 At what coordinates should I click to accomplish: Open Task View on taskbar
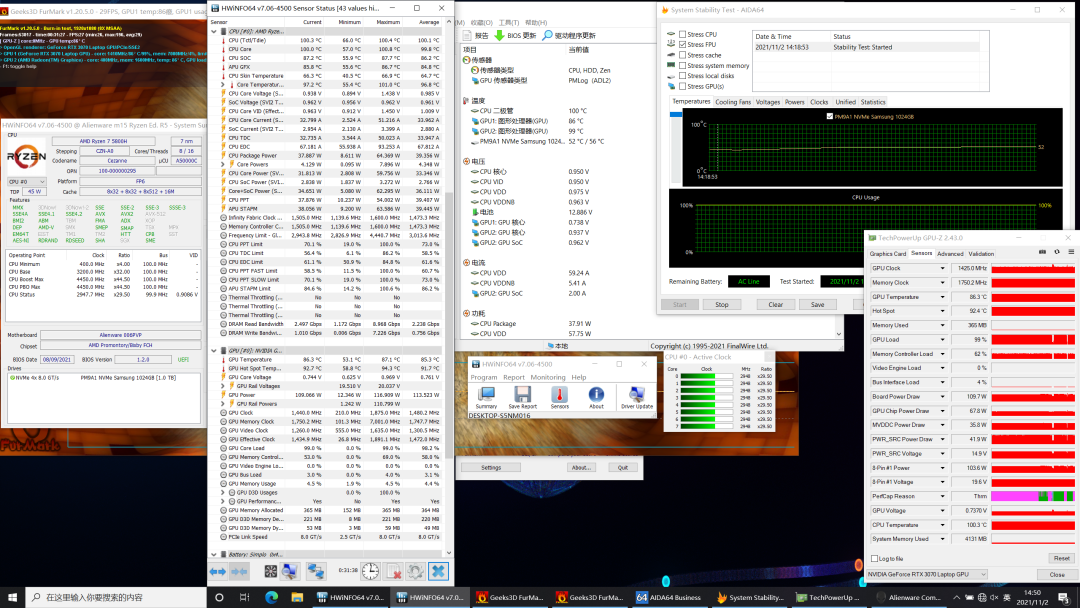[x=245, y=597]
